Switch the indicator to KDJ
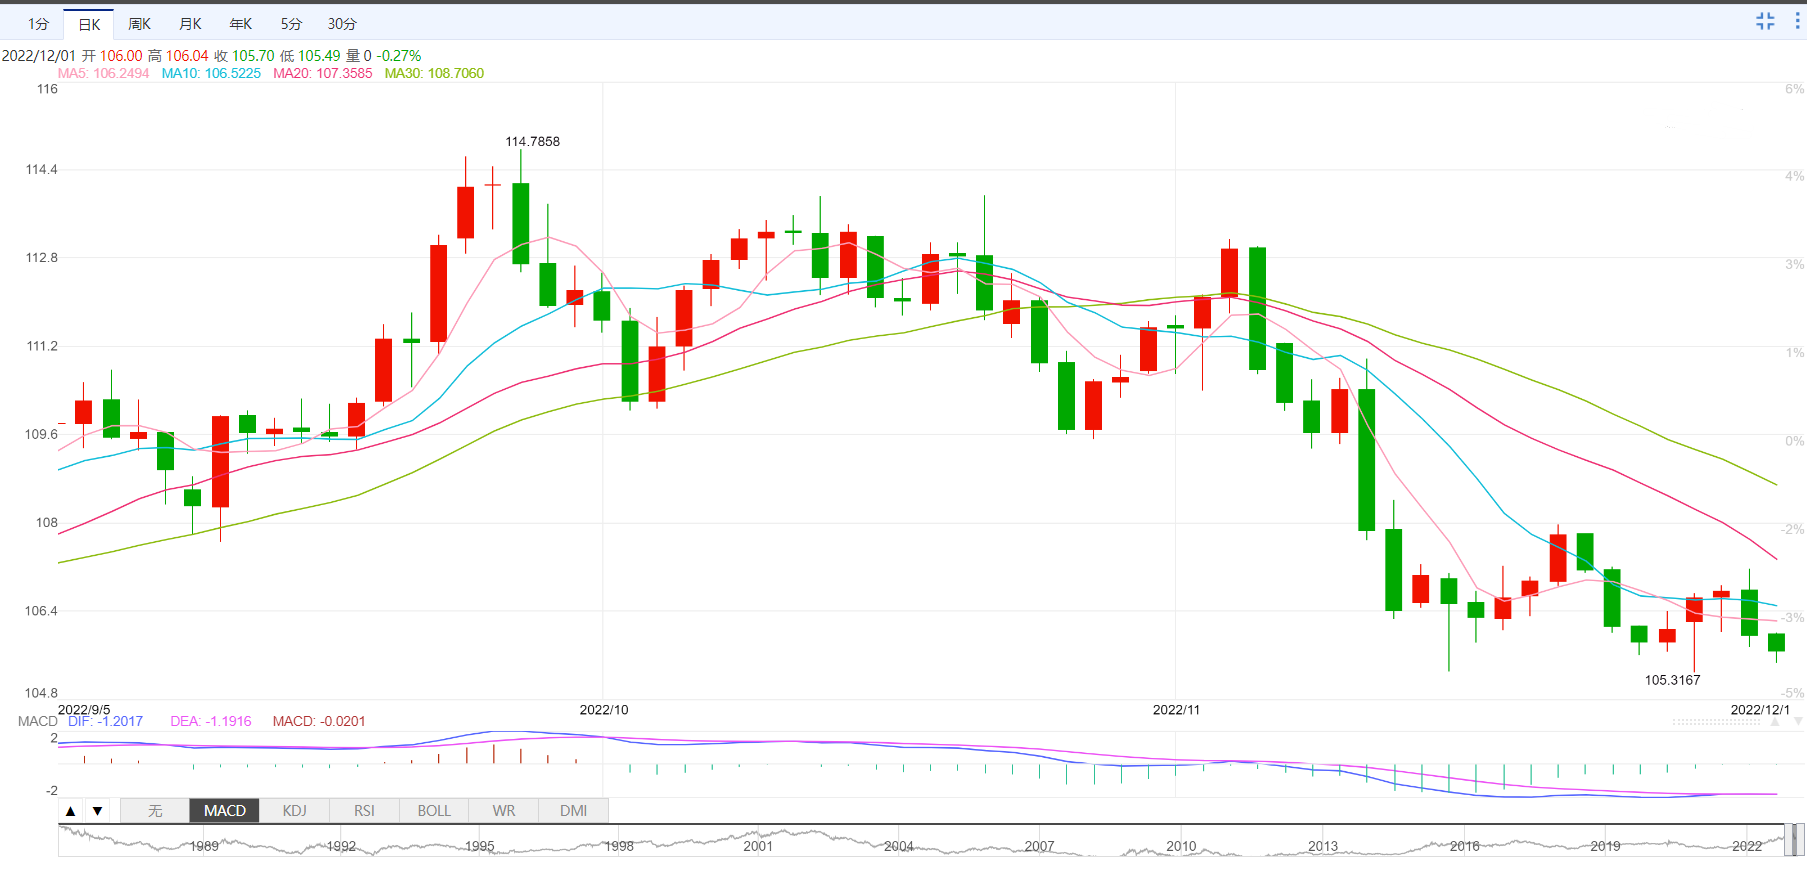Image resolution: width=1807 pixels, height=880 pixels. point(294,811)
